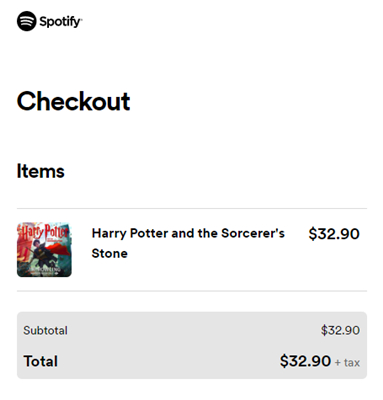Screen dimensions: 383x400
Task: Click the Items section heading
Action: coord(41,171)
